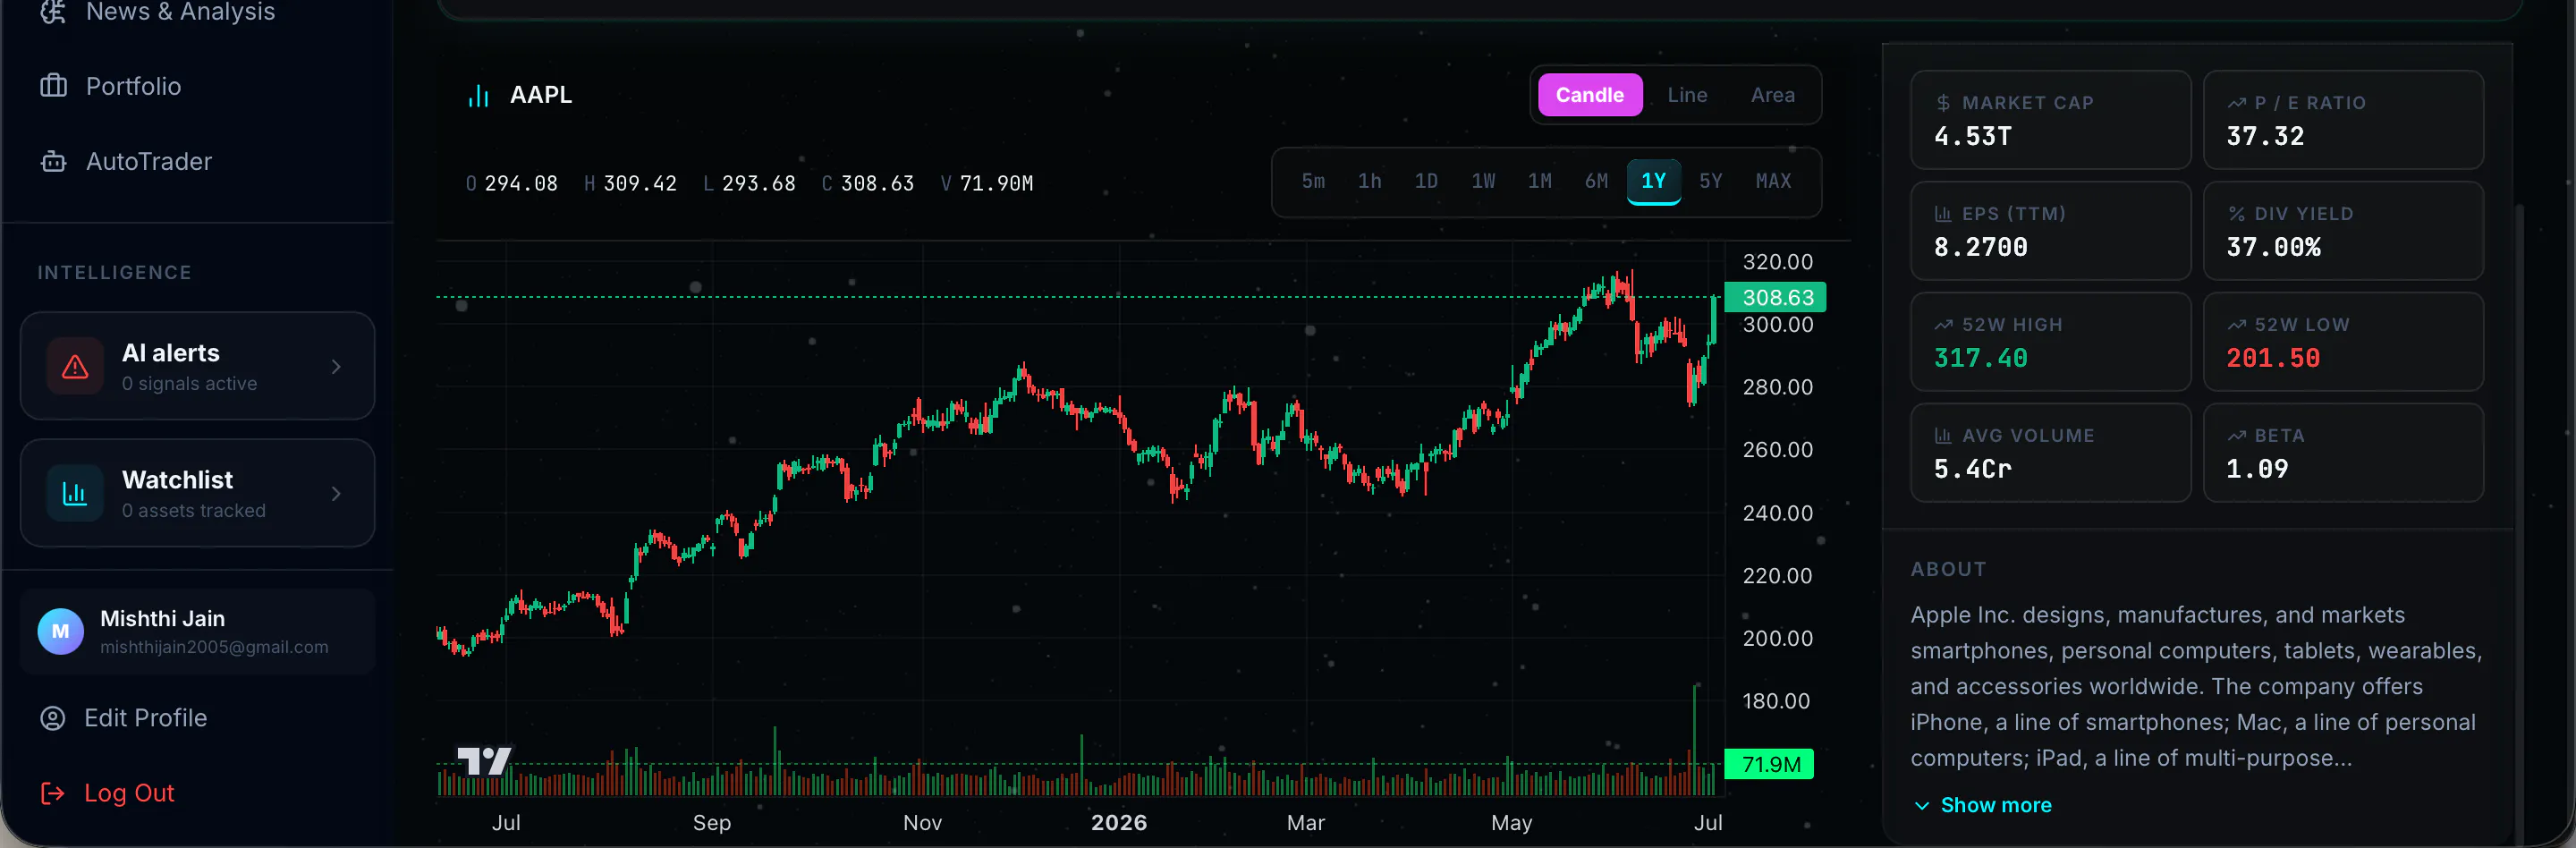Click the low price 293.68

click(759, 184)
